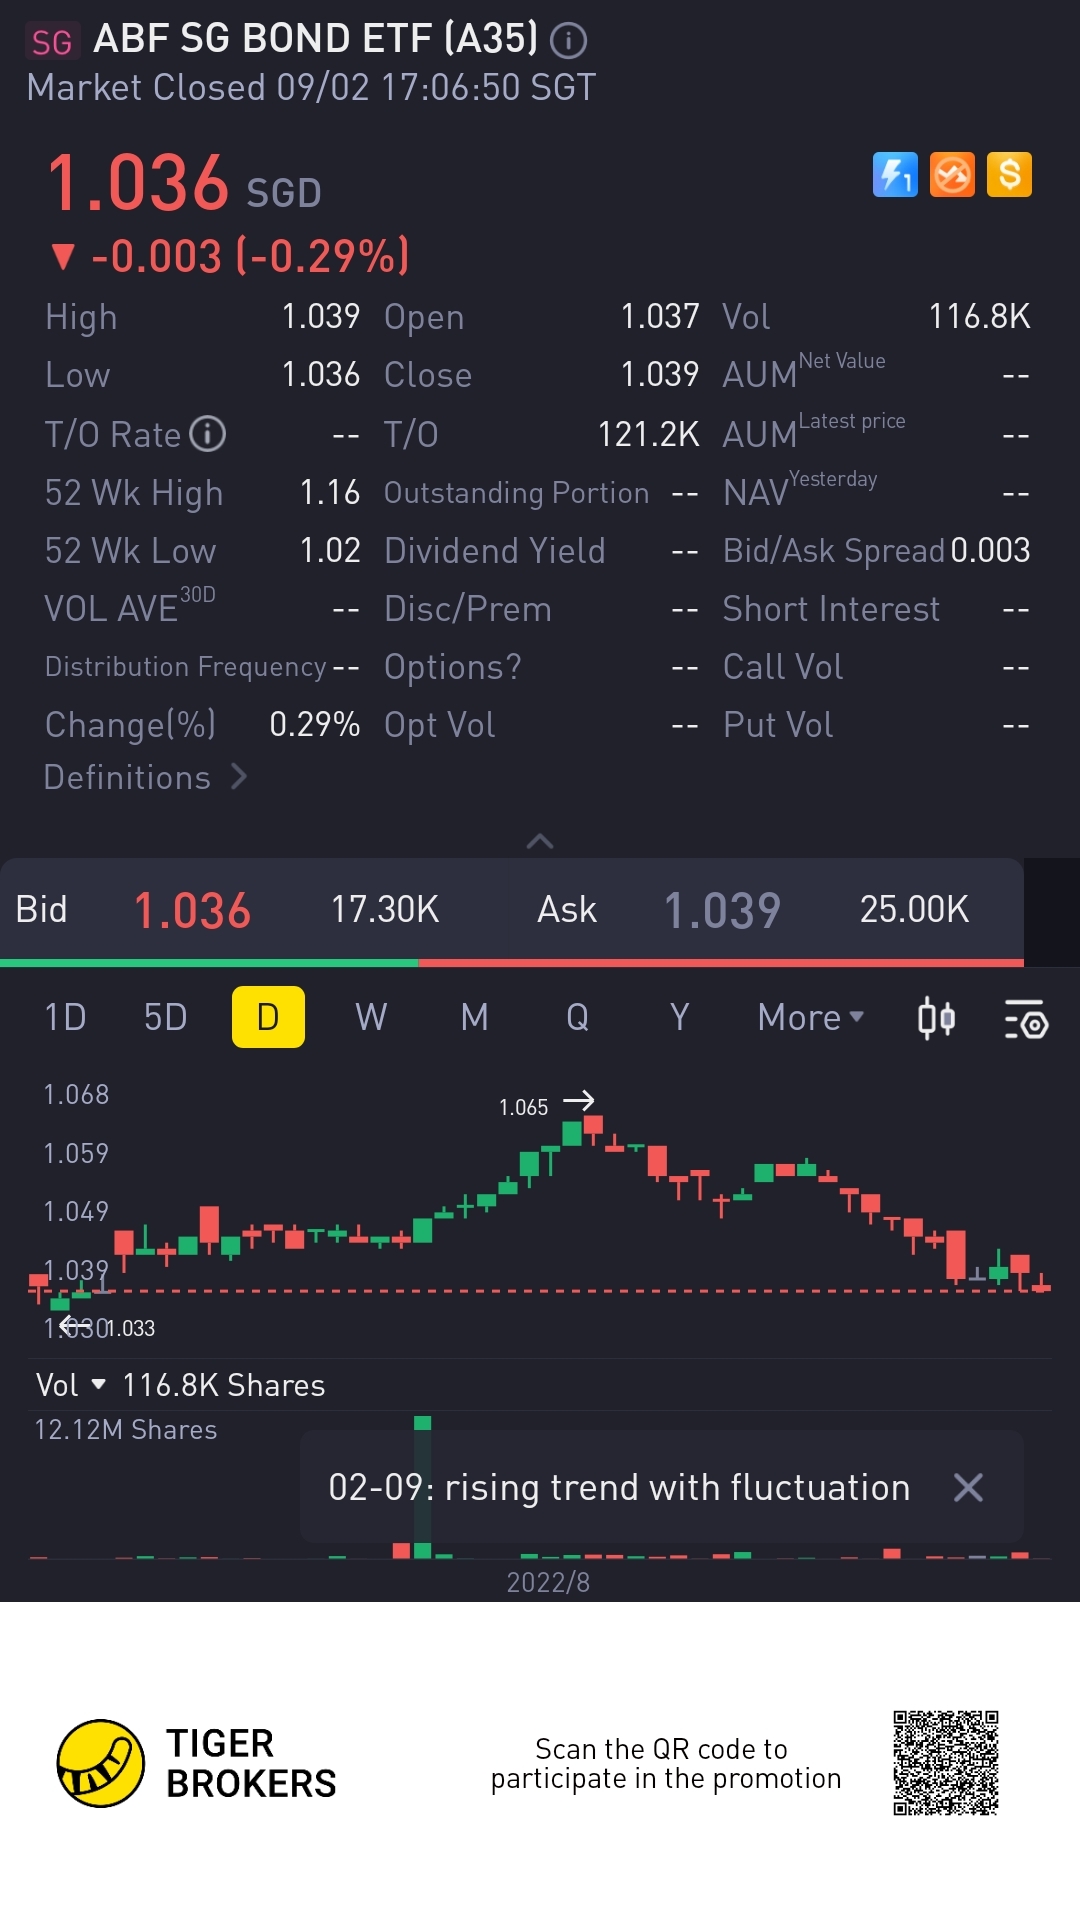This screenshot has width=1080, height=1925.
Task: Tap the info icon beside ETF name
Action: tap(568, 41)
